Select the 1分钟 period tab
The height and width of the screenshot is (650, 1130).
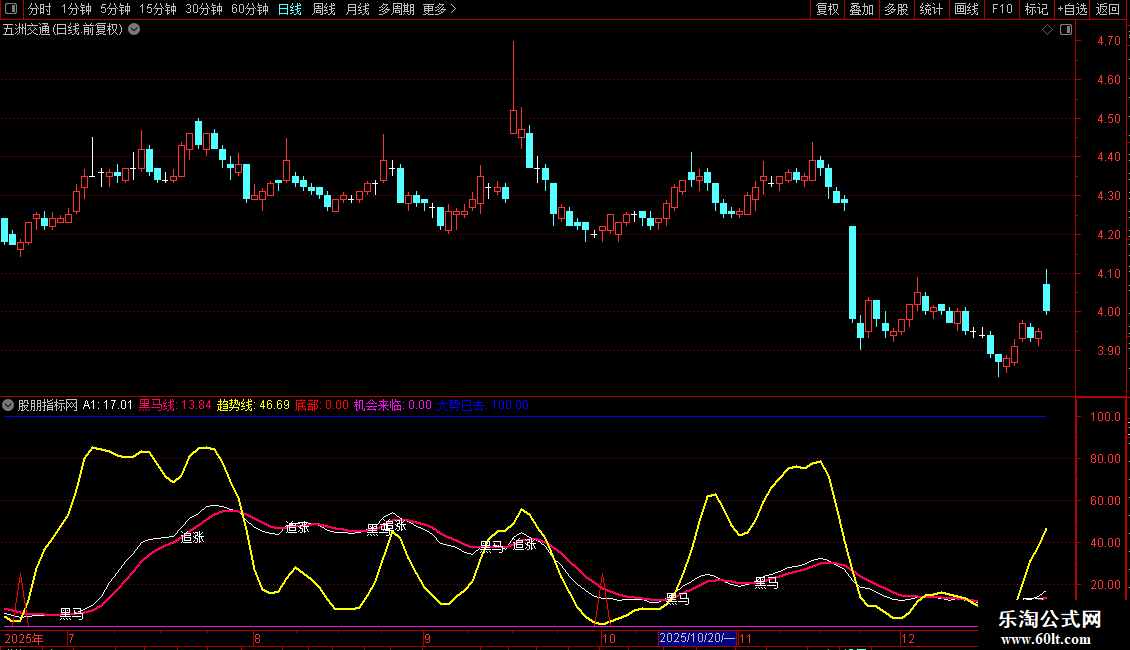click(76, 9)
